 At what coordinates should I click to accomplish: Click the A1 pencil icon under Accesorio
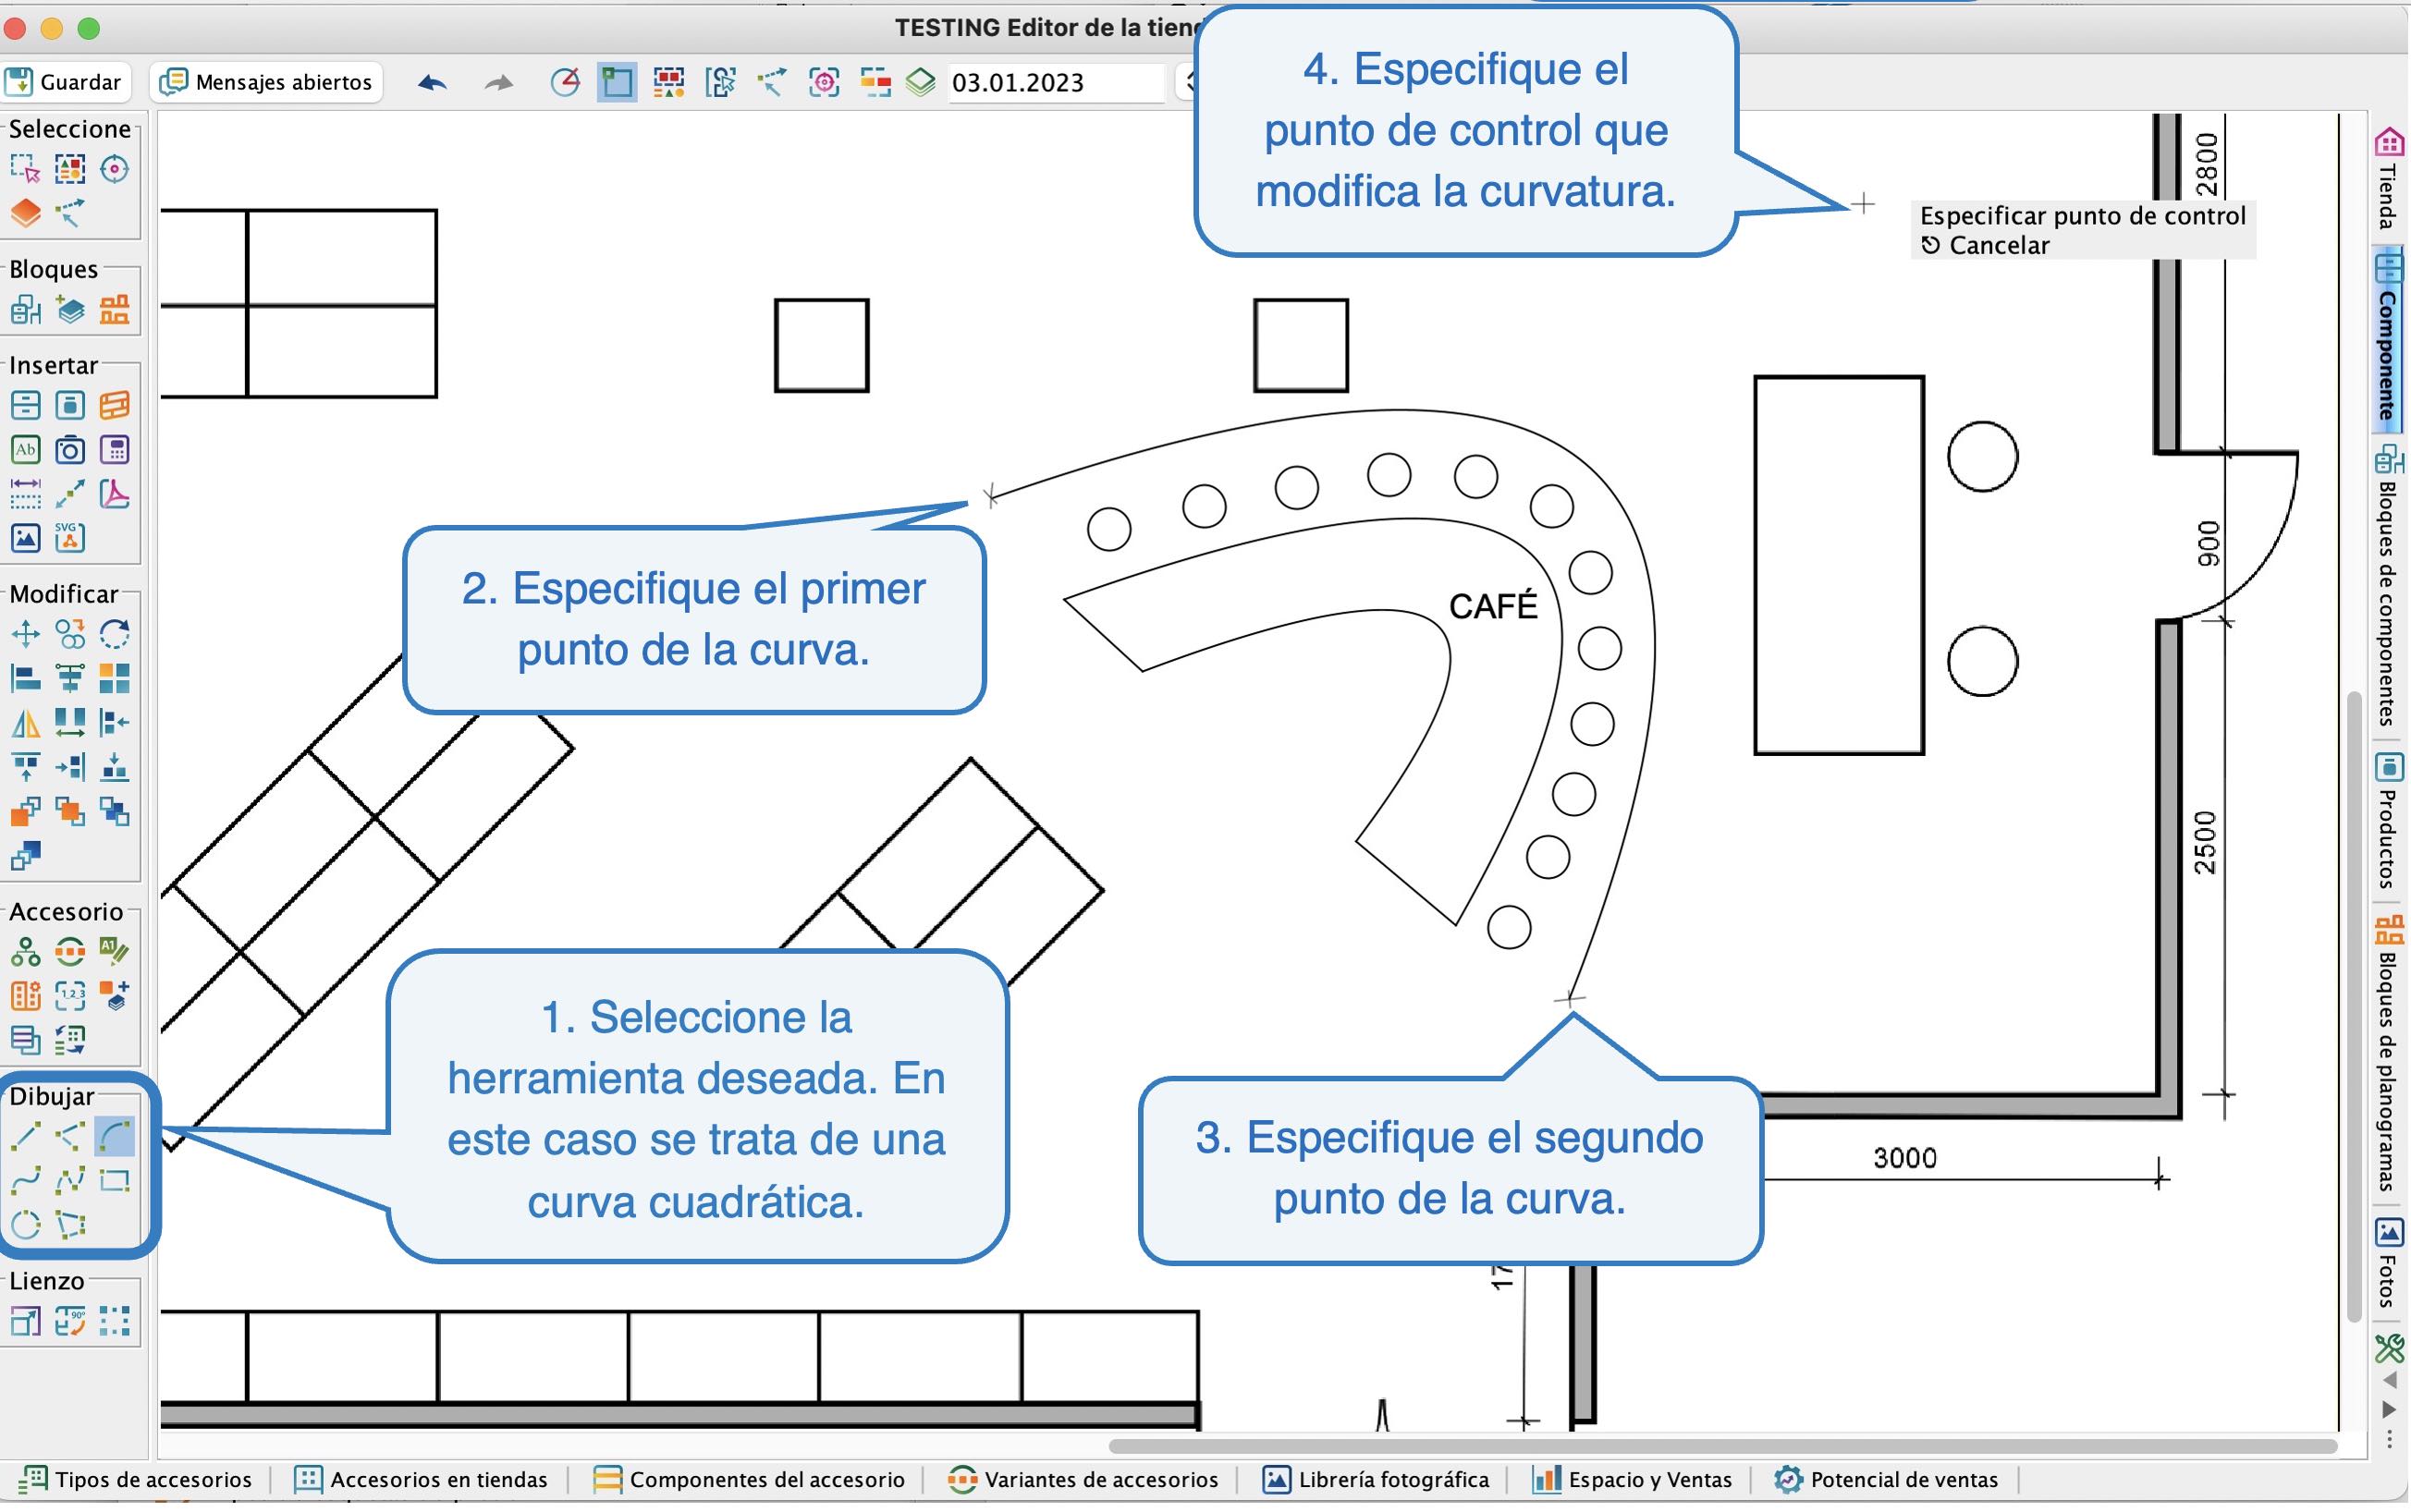pyautogui.click(x=115, y=952)
